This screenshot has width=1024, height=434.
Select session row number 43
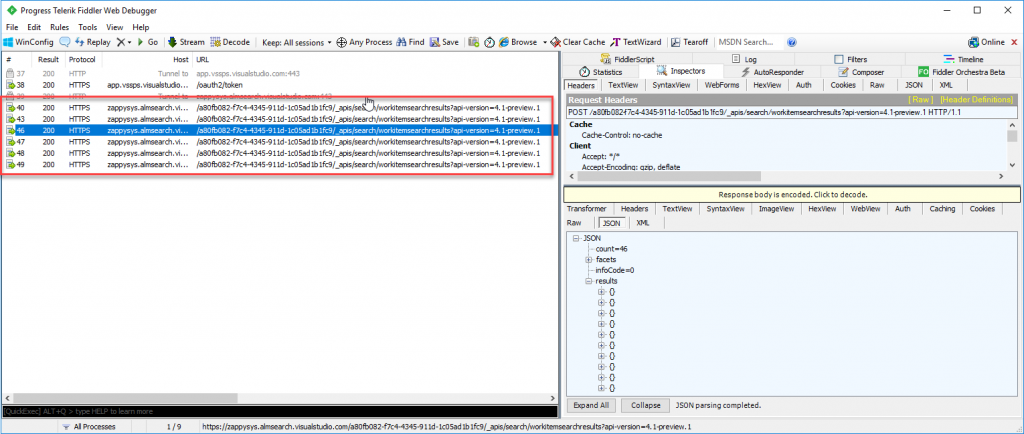point(279,119)
